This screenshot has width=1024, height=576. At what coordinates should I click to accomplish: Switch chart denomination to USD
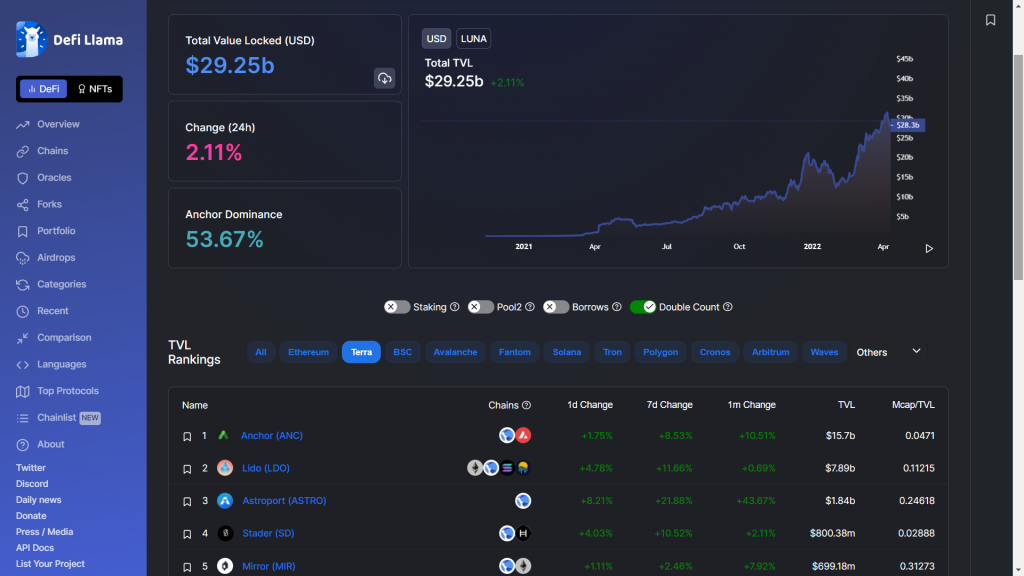[436, 39]
